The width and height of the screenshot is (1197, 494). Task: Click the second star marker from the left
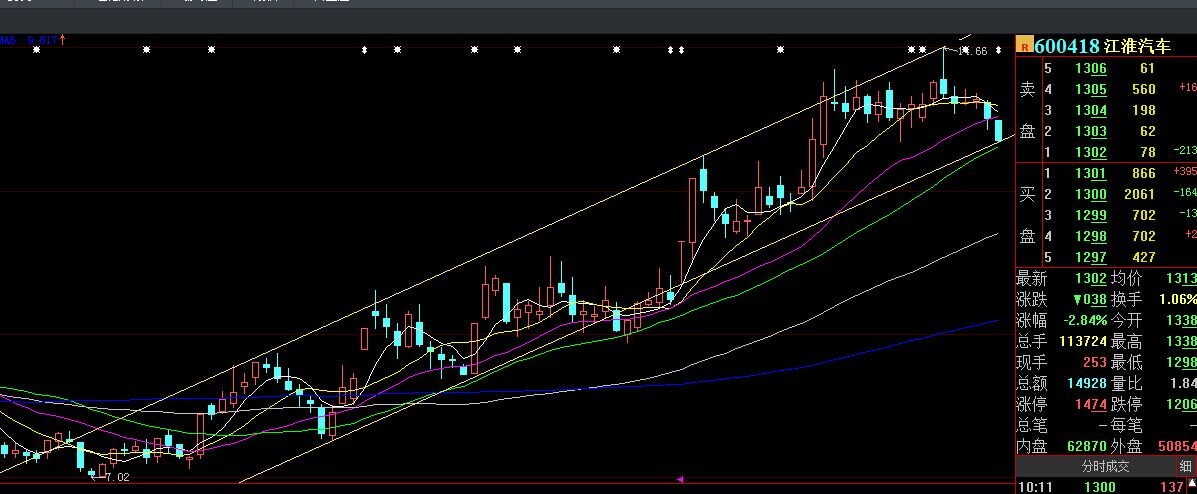tap(147, 49)
